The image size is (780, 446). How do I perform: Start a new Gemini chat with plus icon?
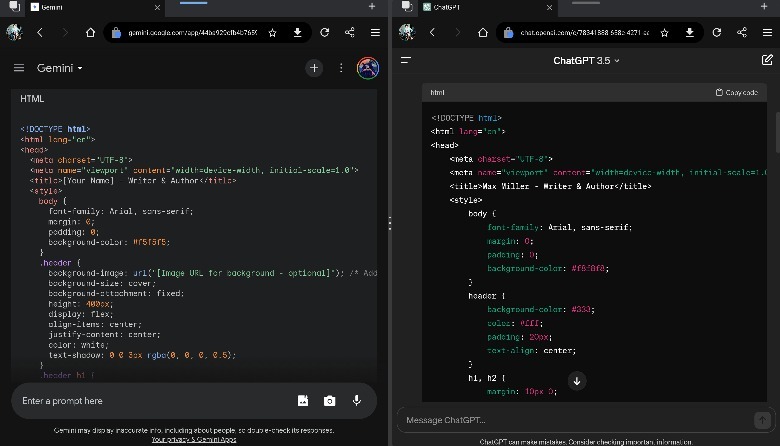314,68
